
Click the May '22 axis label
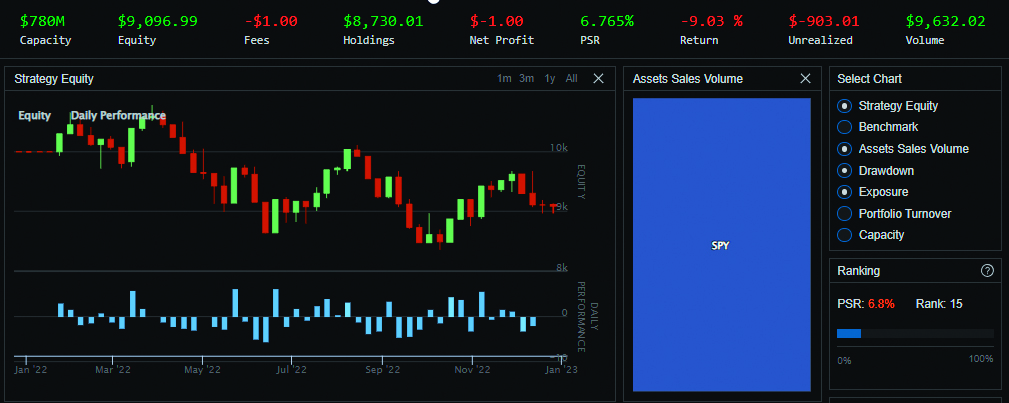203,370
